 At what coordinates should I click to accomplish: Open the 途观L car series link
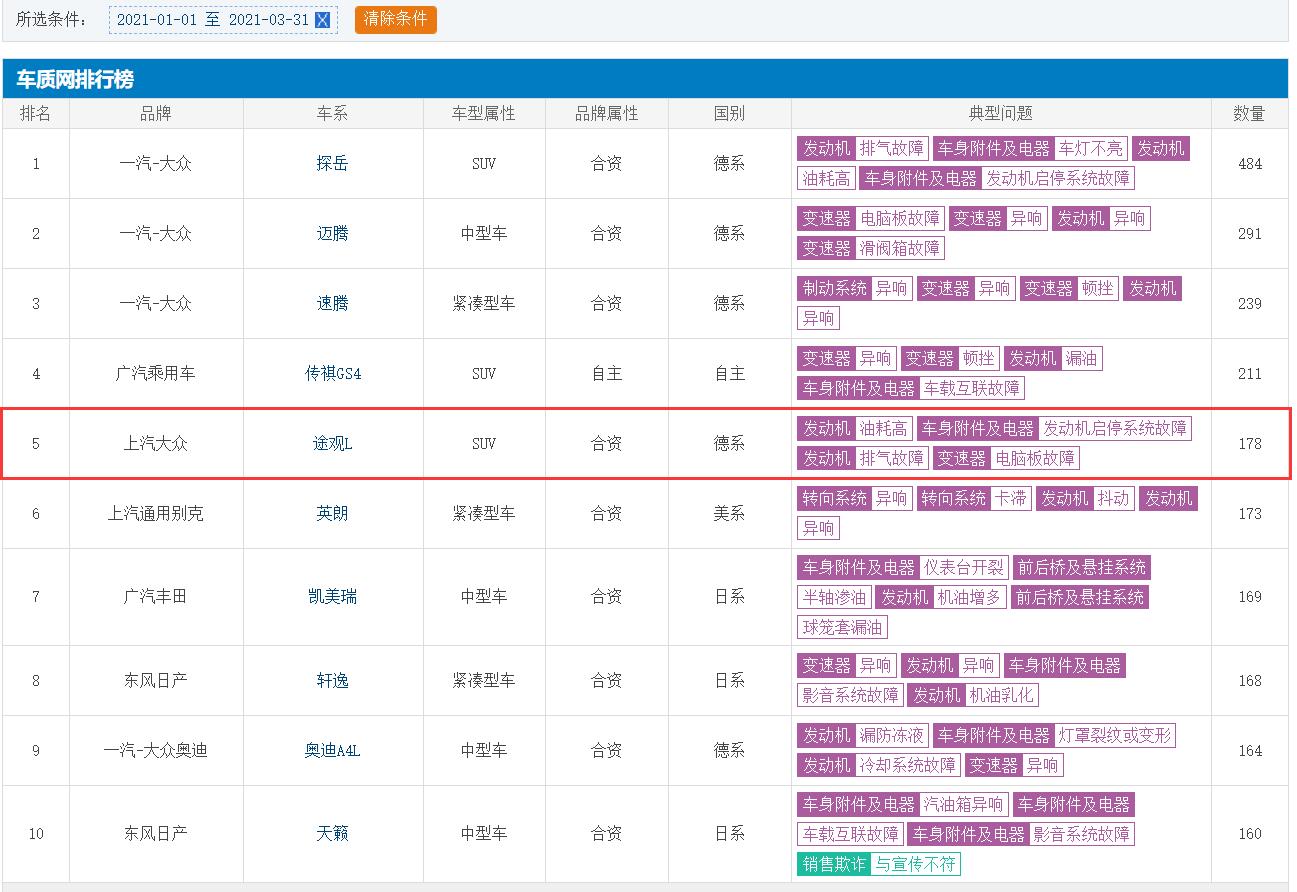tap(332, 444)
